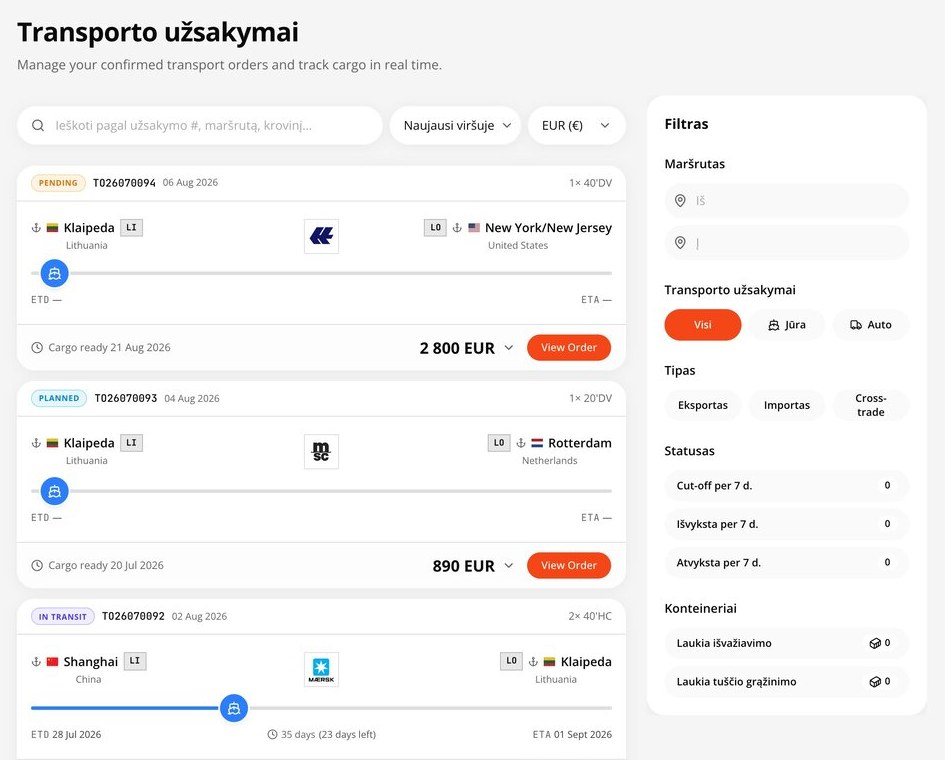
Task: Click the anchor icon beside Shanghai
Action: coord(36,662)
